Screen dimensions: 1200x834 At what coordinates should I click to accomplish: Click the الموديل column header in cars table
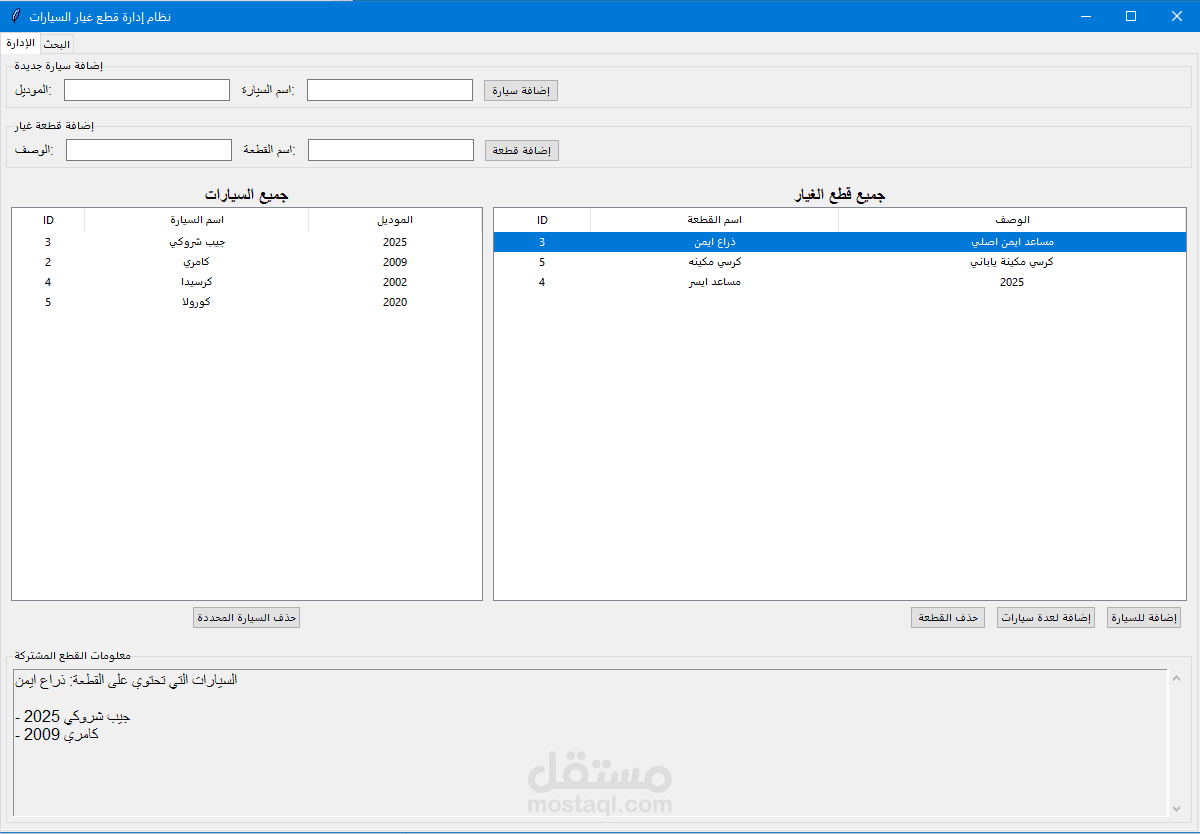point(395,220)
